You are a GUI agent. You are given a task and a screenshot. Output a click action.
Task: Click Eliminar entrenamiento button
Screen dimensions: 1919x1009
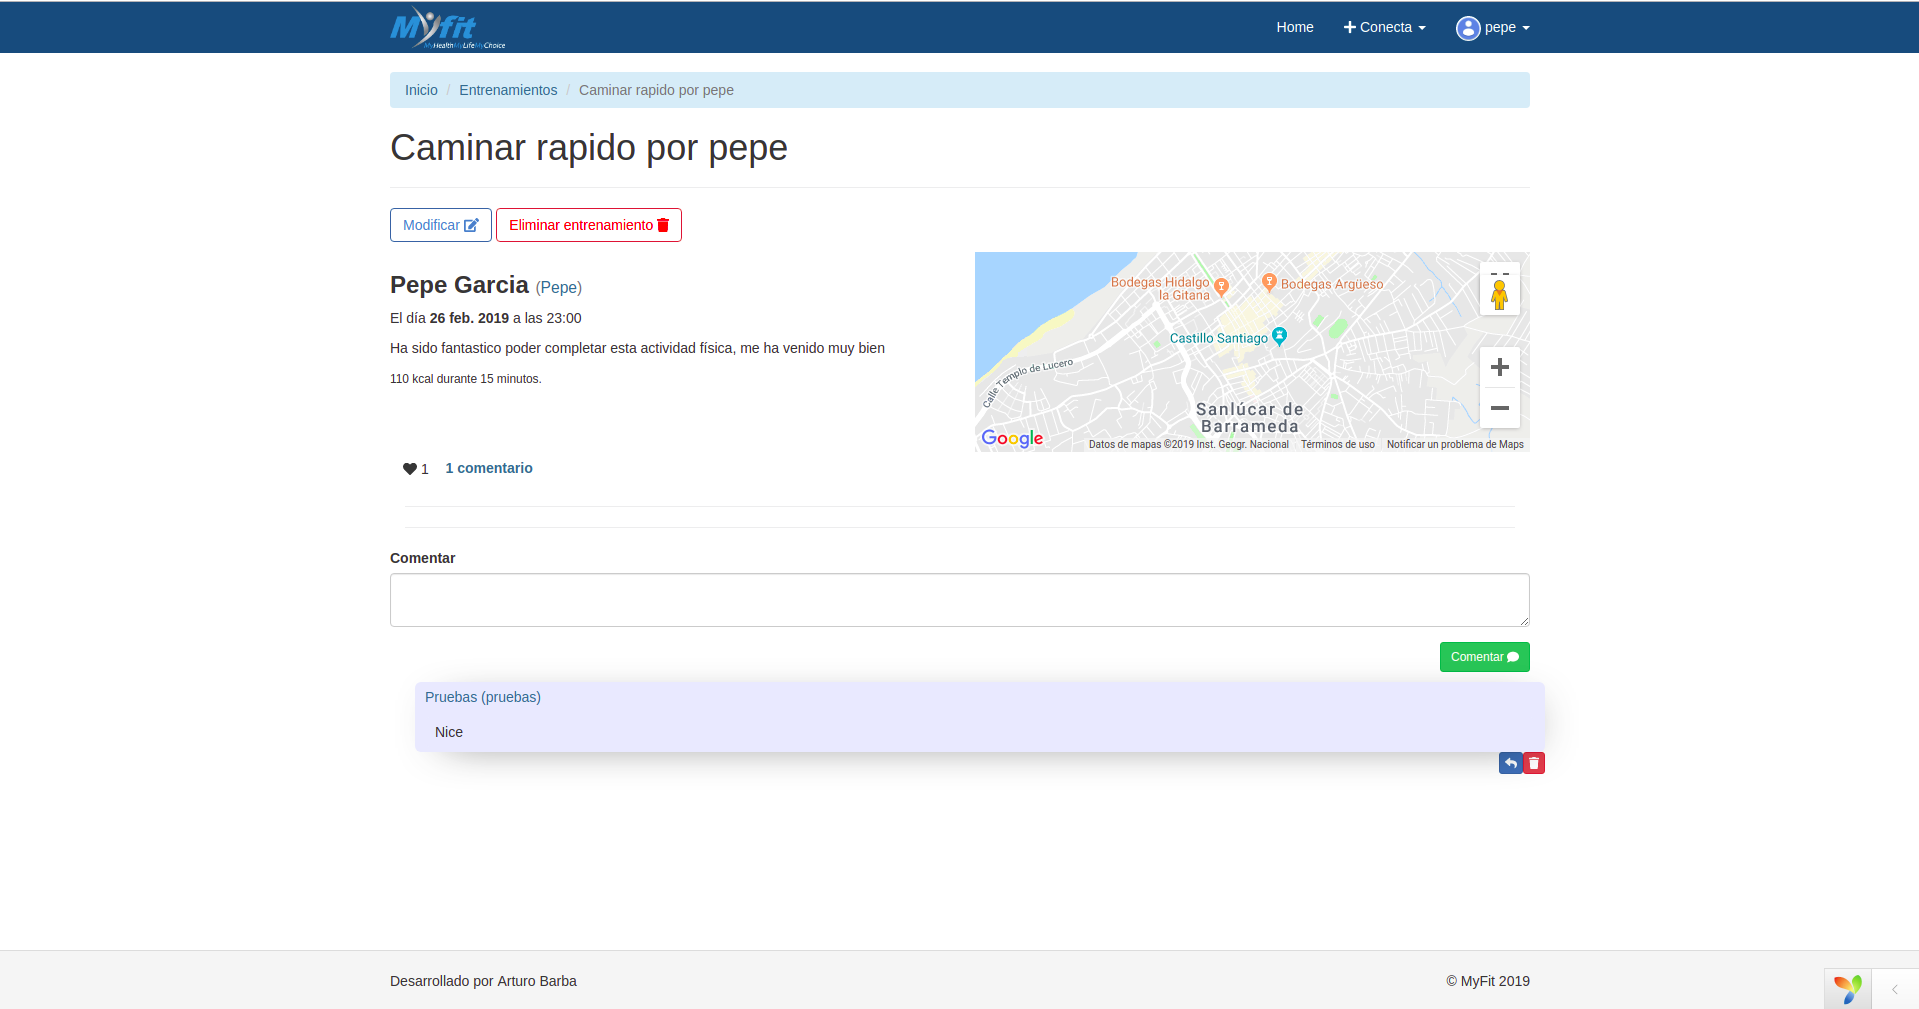pos(589,225)
